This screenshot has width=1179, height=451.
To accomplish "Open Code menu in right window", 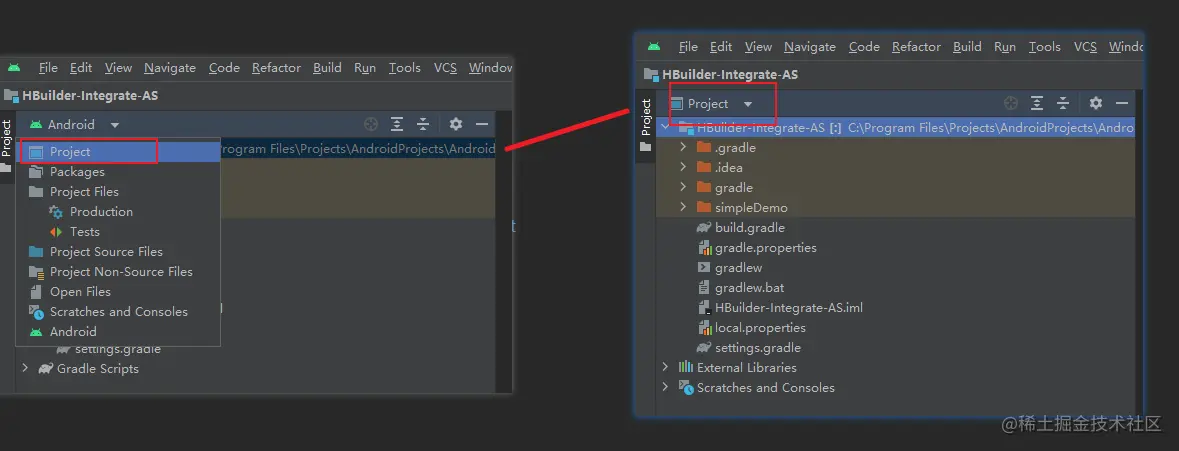I will point(864,47).
